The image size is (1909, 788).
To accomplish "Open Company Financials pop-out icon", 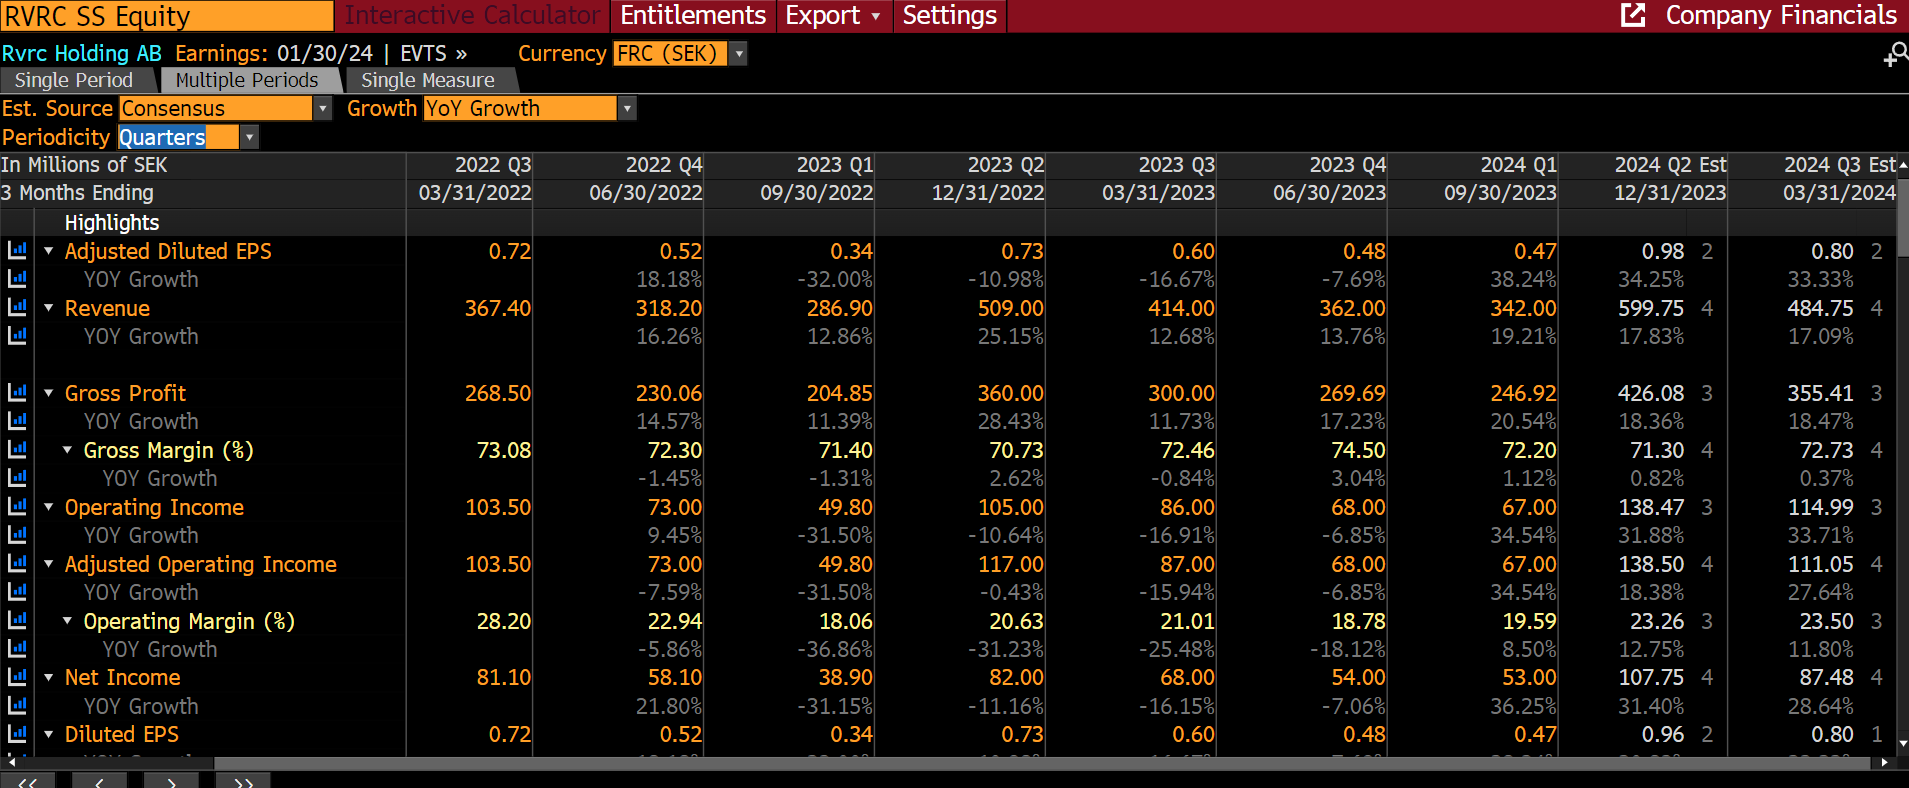I will pyautogui.click(x=1632, y=15).
